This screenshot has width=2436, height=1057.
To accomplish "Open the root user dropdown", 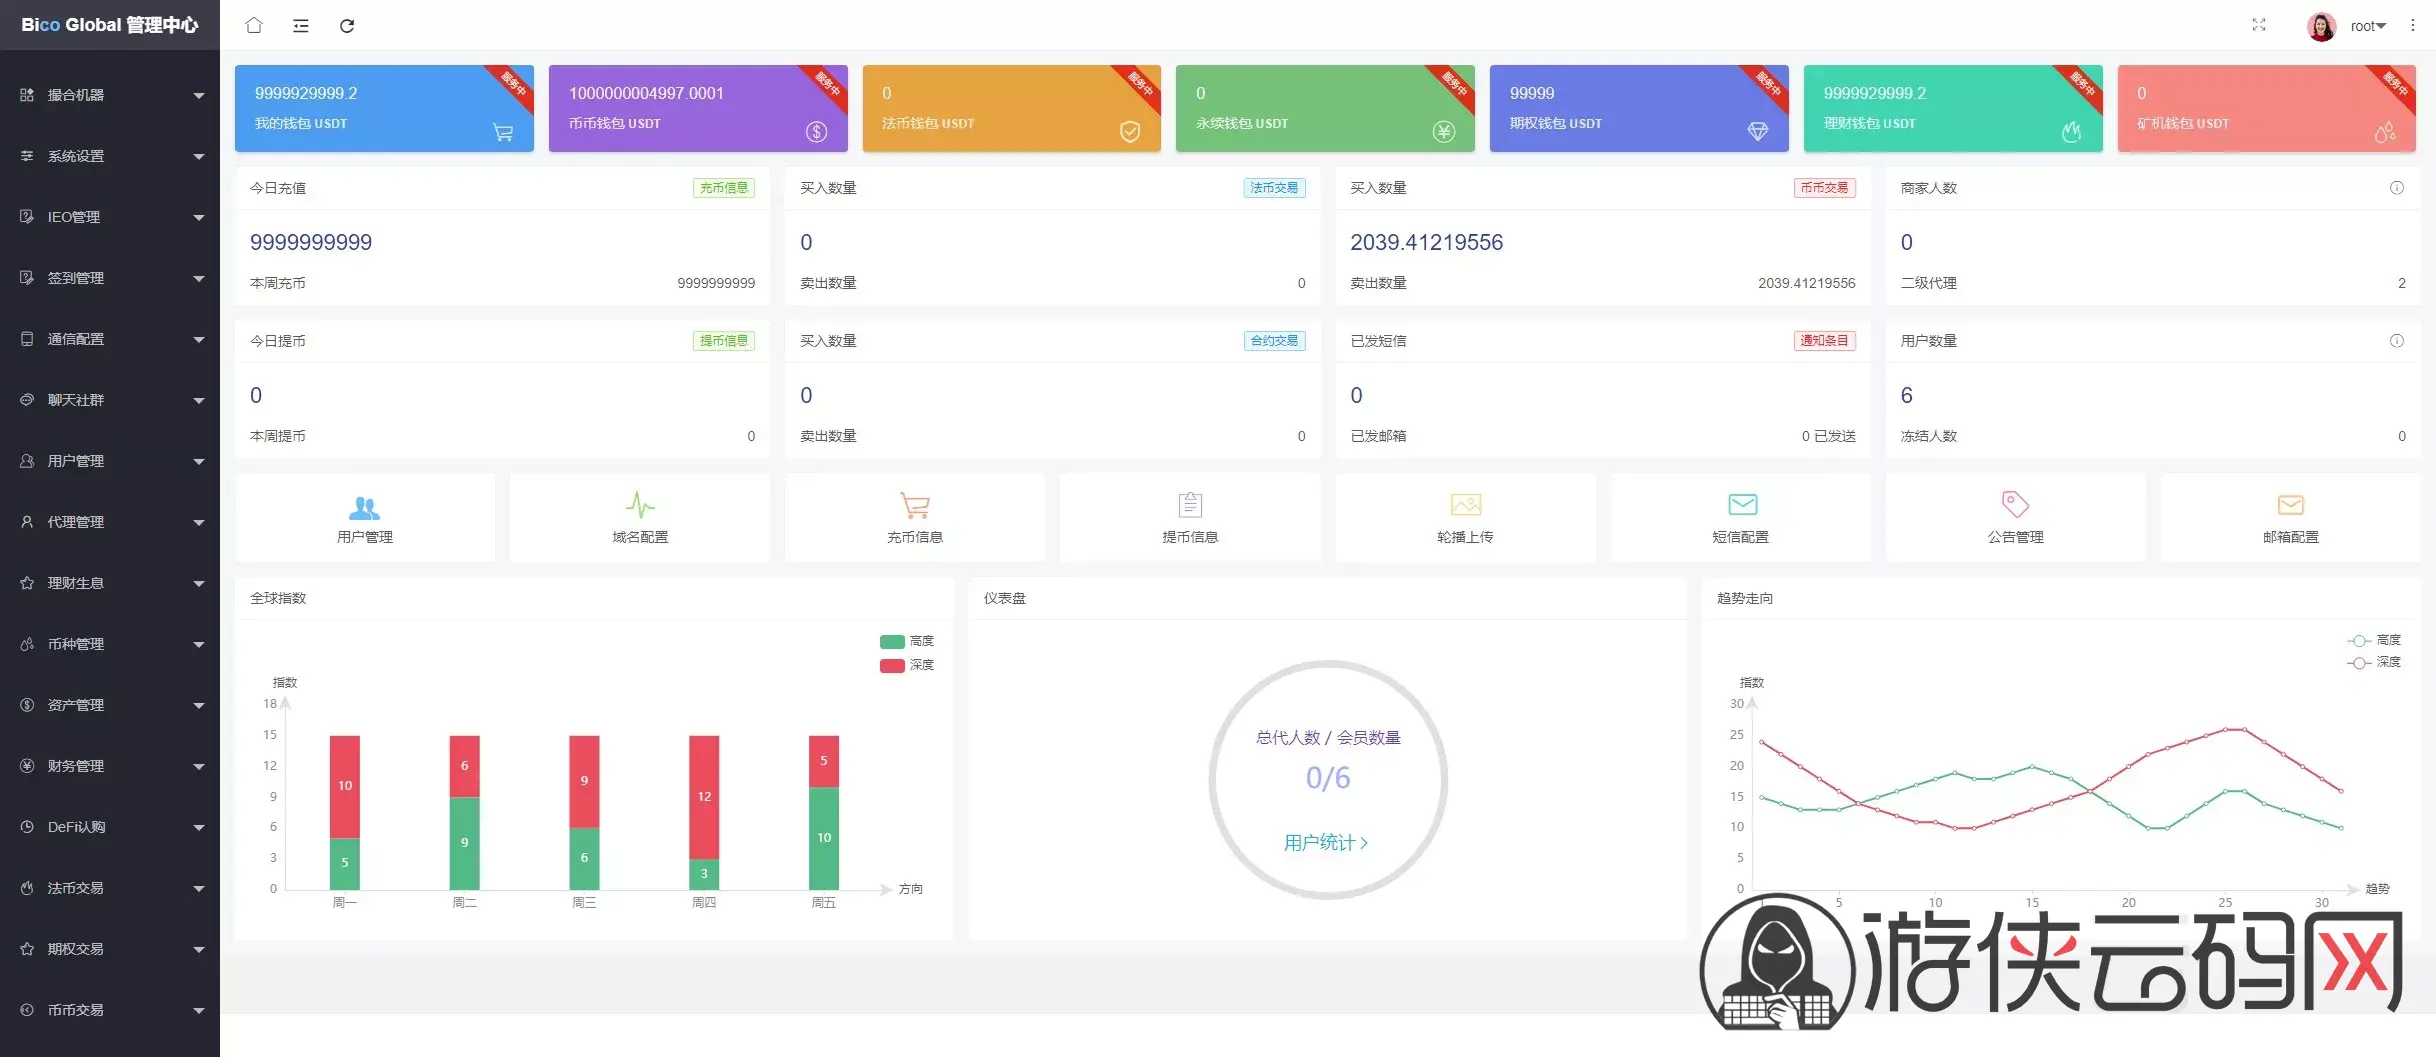I will tap(2368, 26).
